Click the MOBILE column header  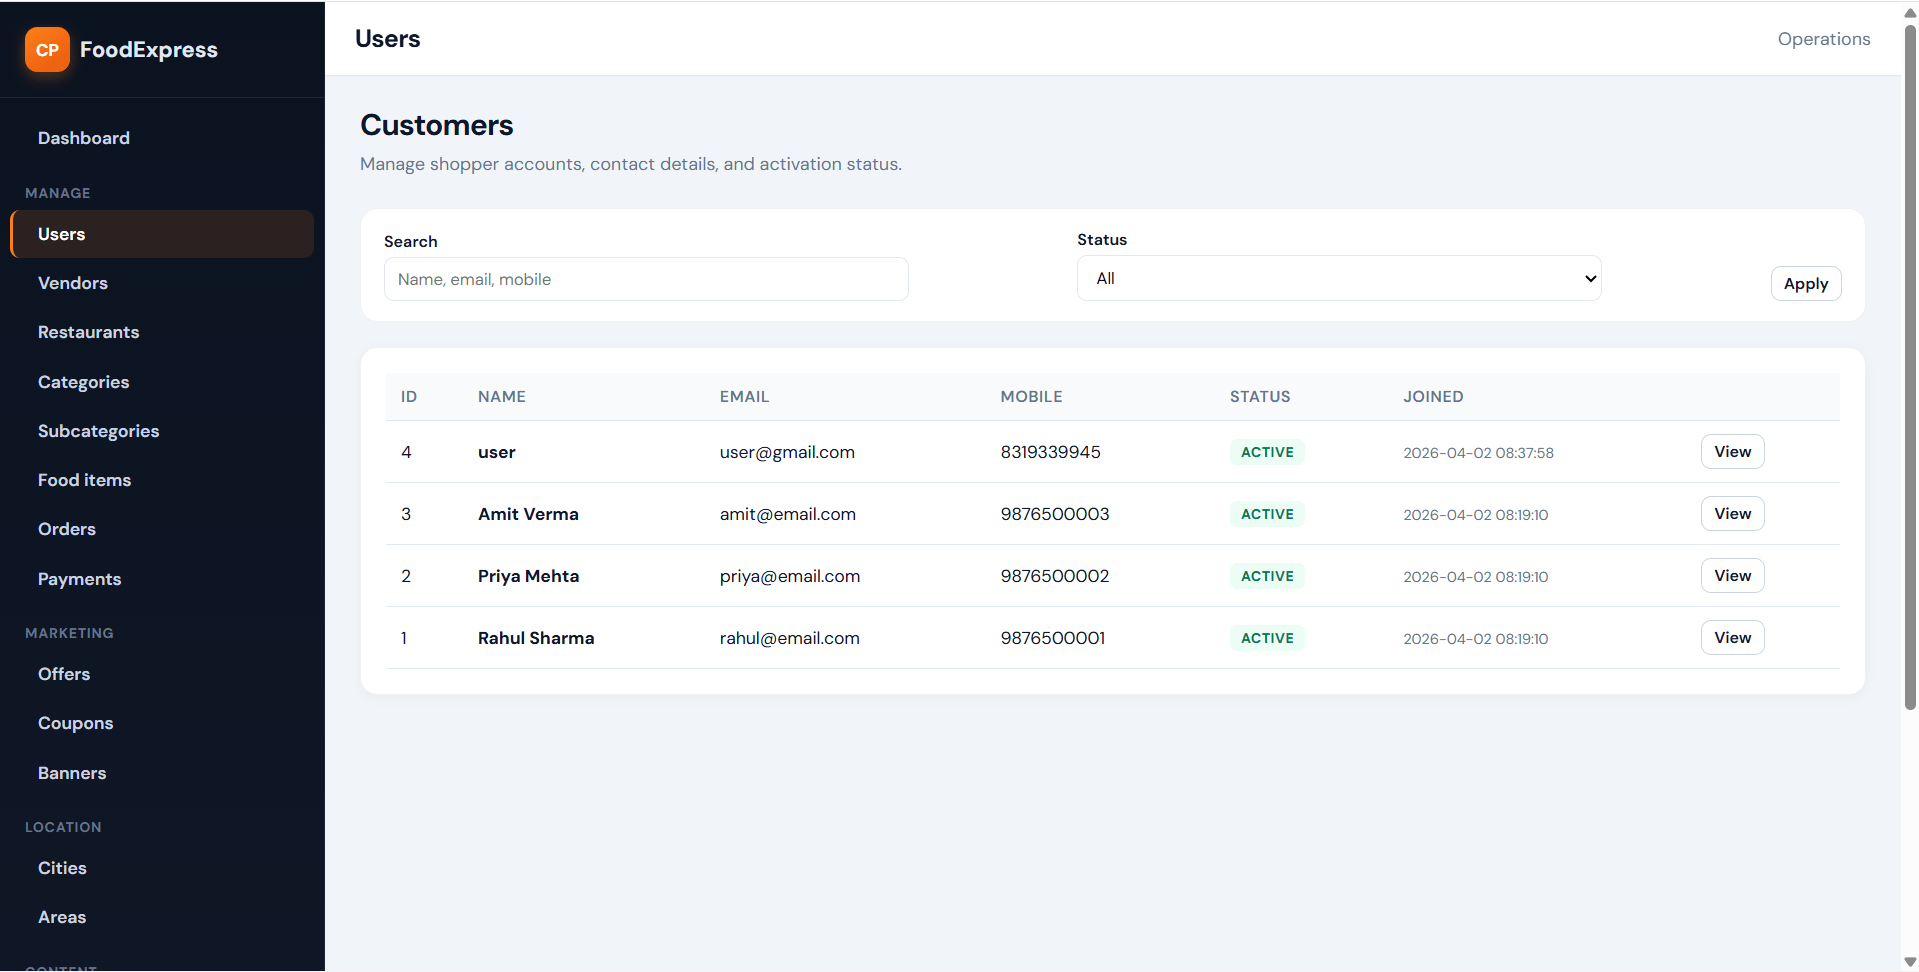1031,397
